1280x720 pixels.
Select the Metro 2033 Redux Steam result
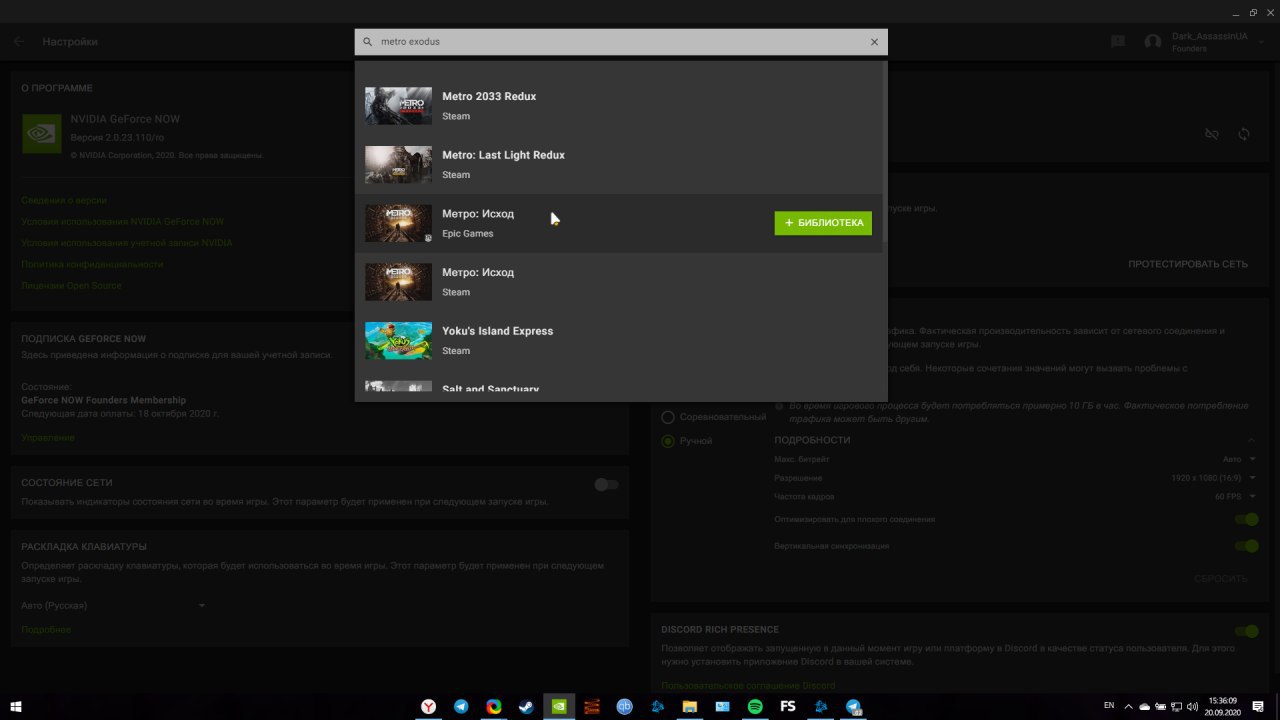[x=621, y=106]
